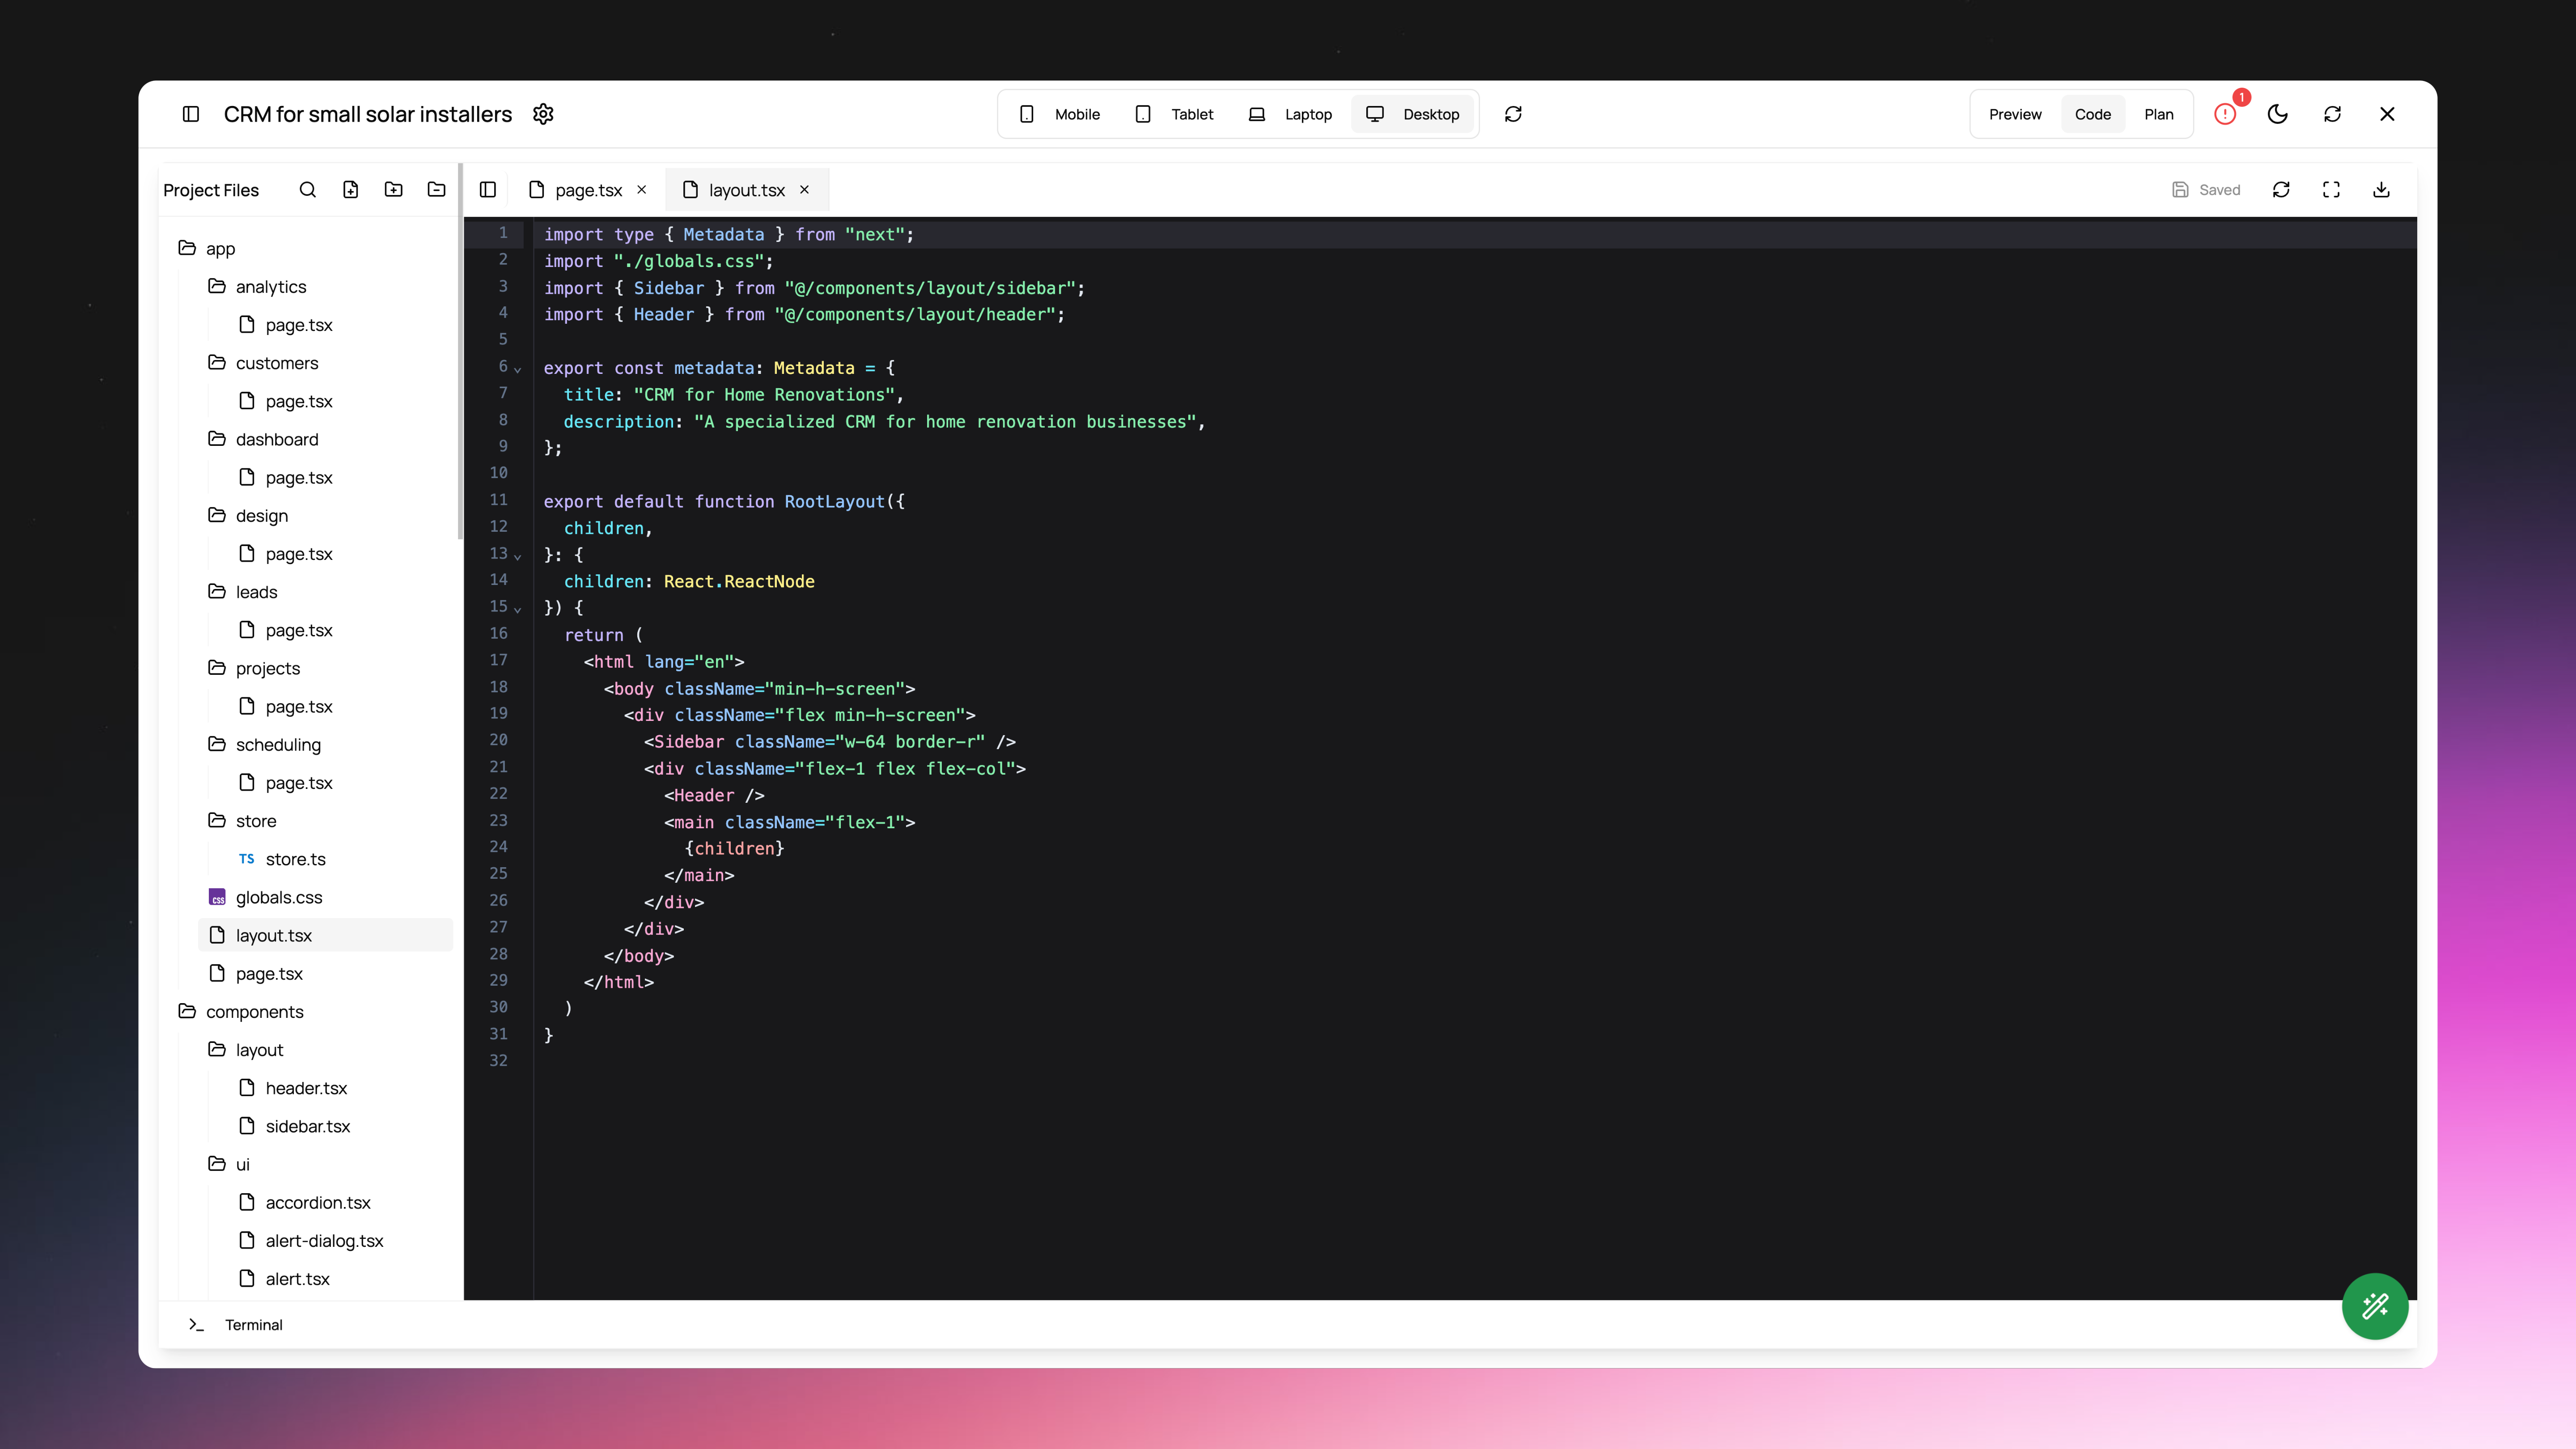Toggle the left sidebar panel
The height and width of the screenshot is (1449, 2576).
[191, 114]
